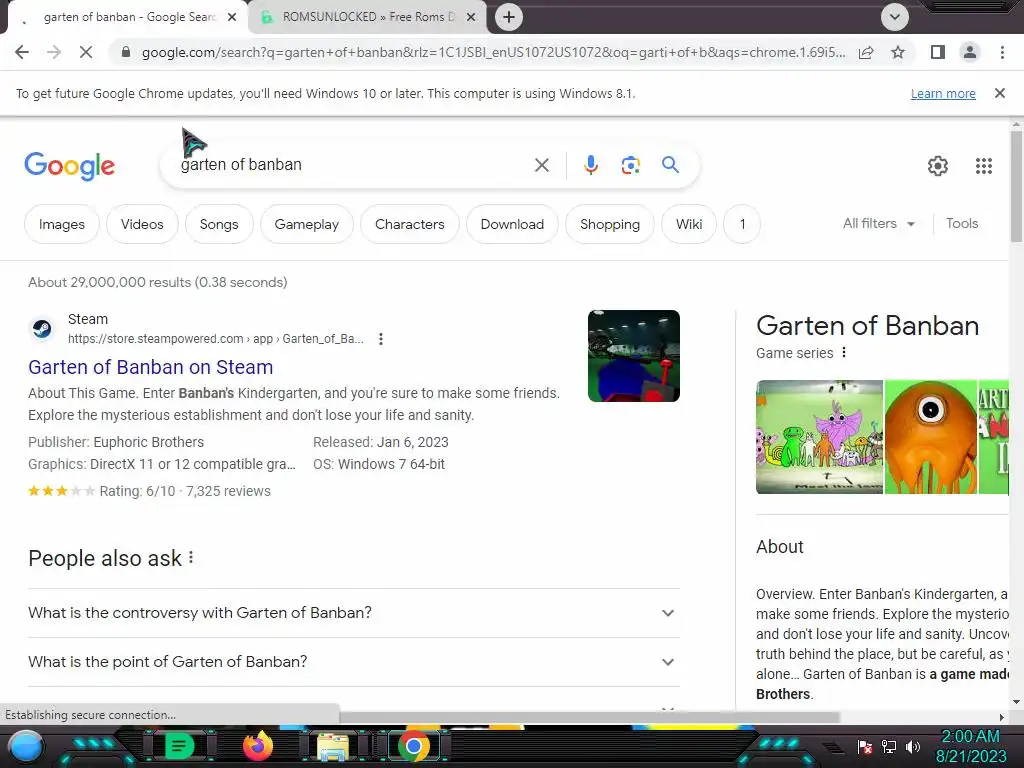Filter results by Shopping
This screenshot has height=768, width=1024.
tap(609, 224)
